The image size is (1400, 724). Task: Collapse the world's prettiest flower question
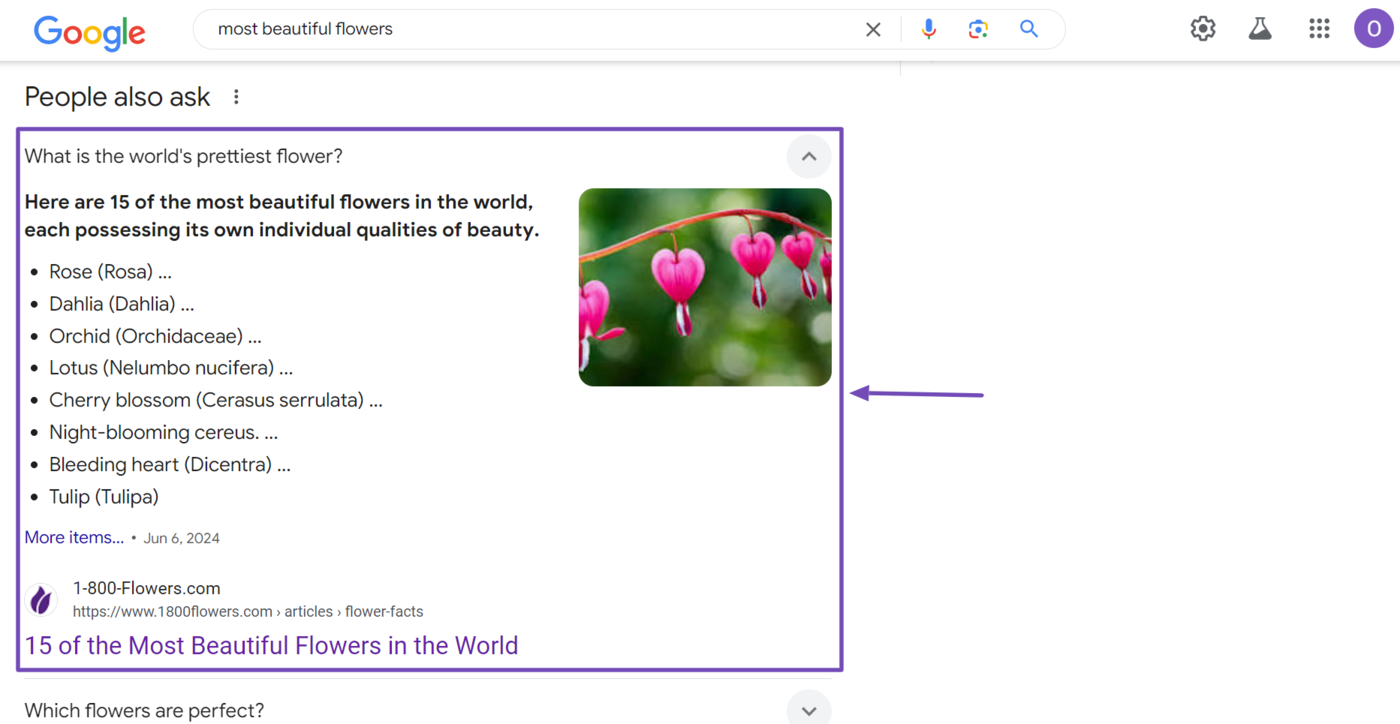[x=809, y=157]
